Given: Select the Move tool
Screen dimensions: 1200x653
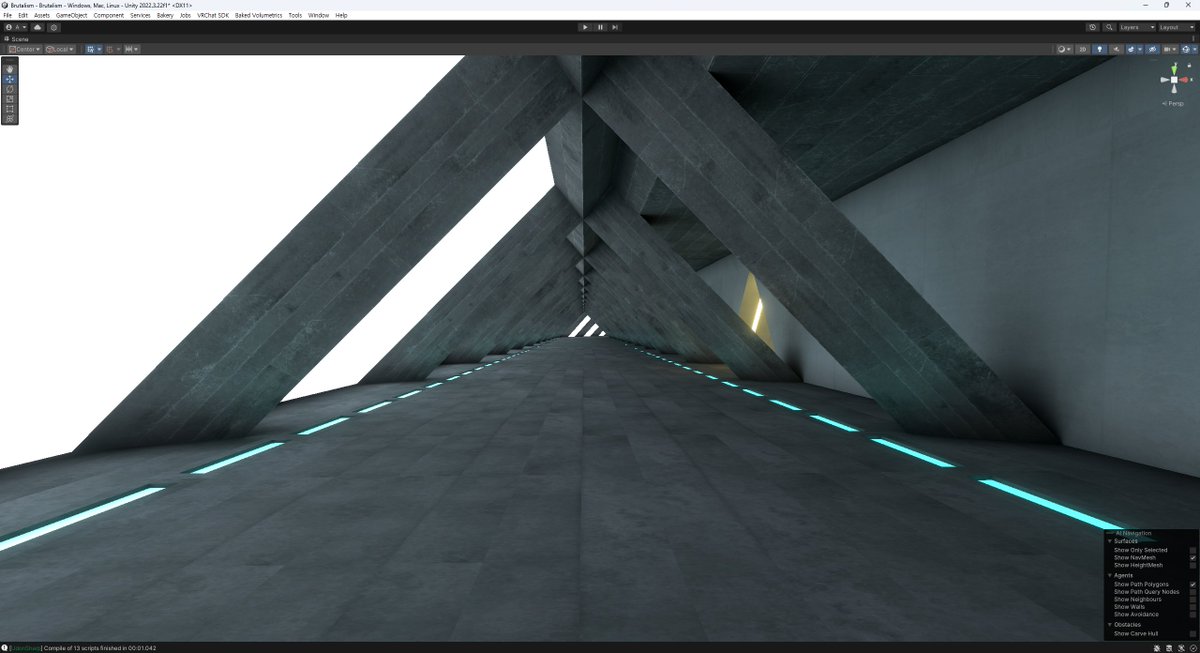Looking at the screenshot, I should point(10,79).
